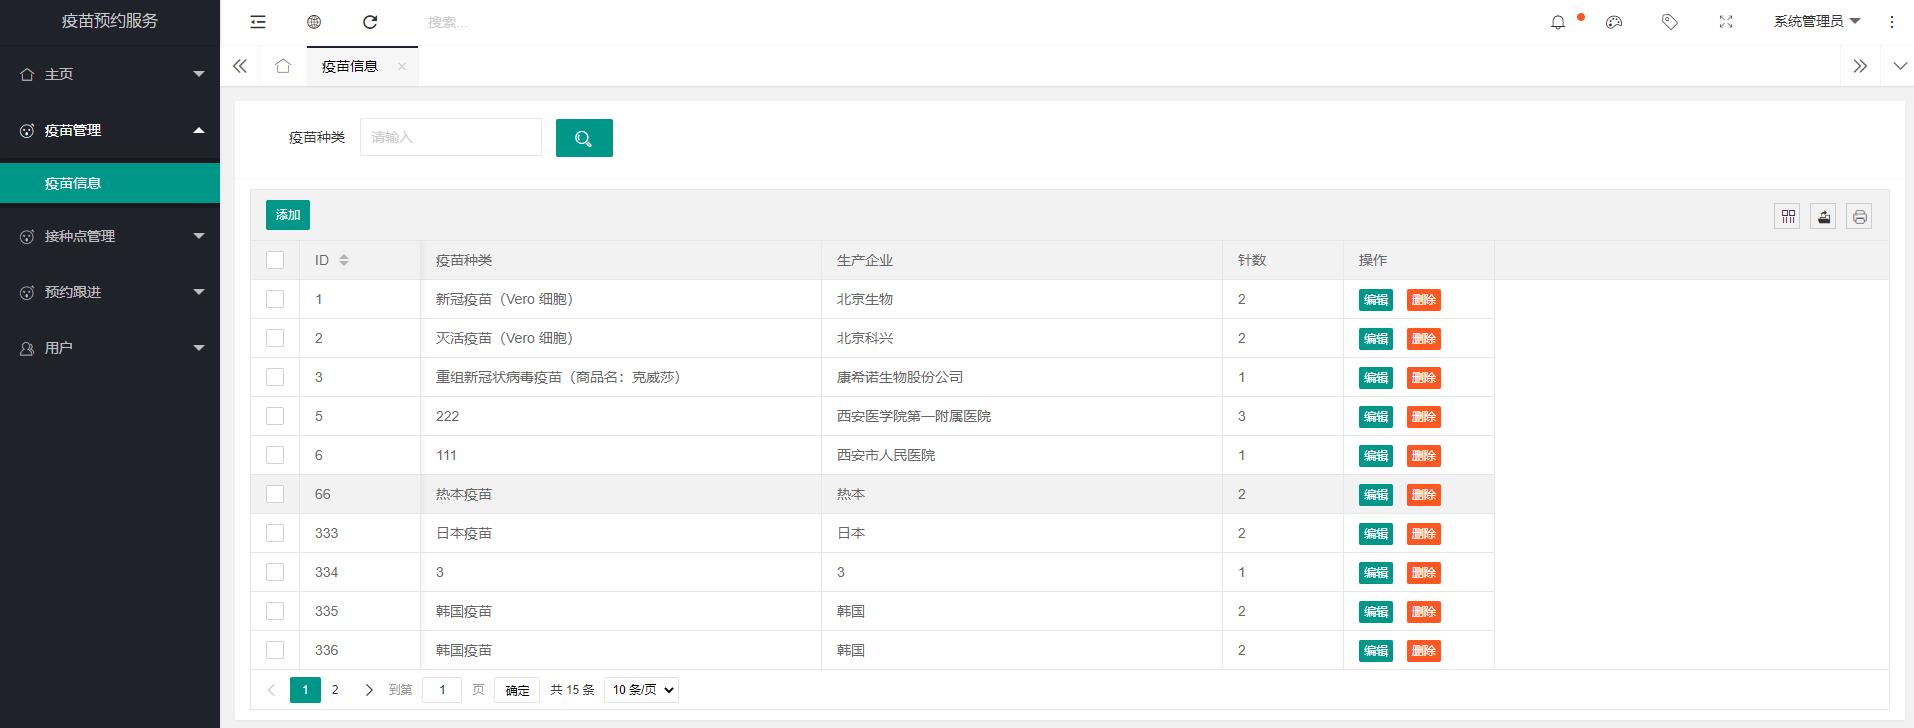Click the refresh page icon
Viewport: 1914px width, 728px height.
(x=370, y=22)
